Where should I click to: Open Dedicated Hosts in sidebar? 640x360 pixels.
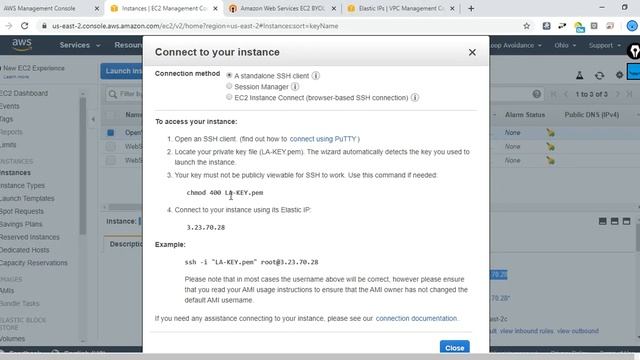[x=24, y=250]
